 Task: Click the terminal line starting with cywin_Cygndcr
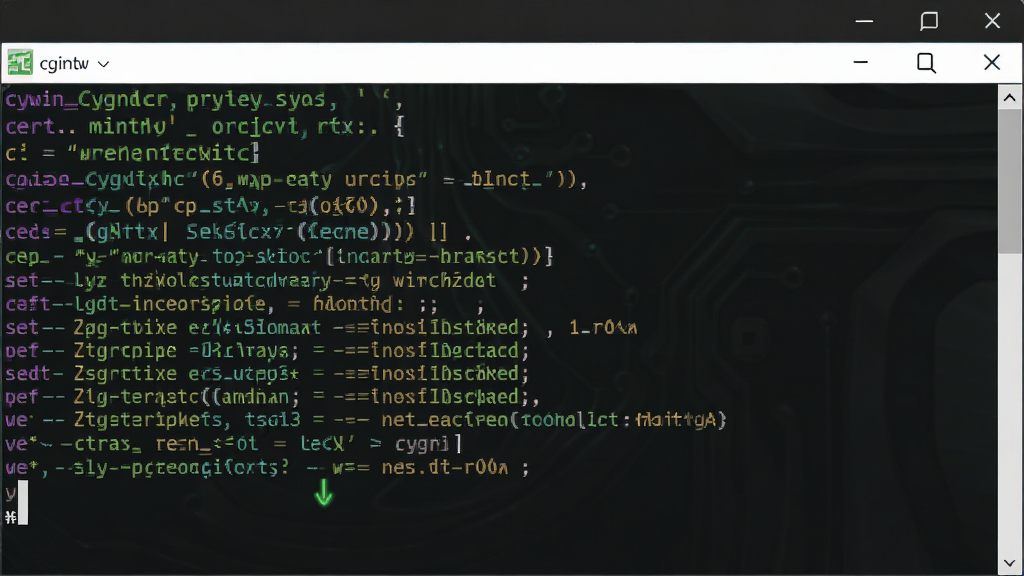point(204,100)
